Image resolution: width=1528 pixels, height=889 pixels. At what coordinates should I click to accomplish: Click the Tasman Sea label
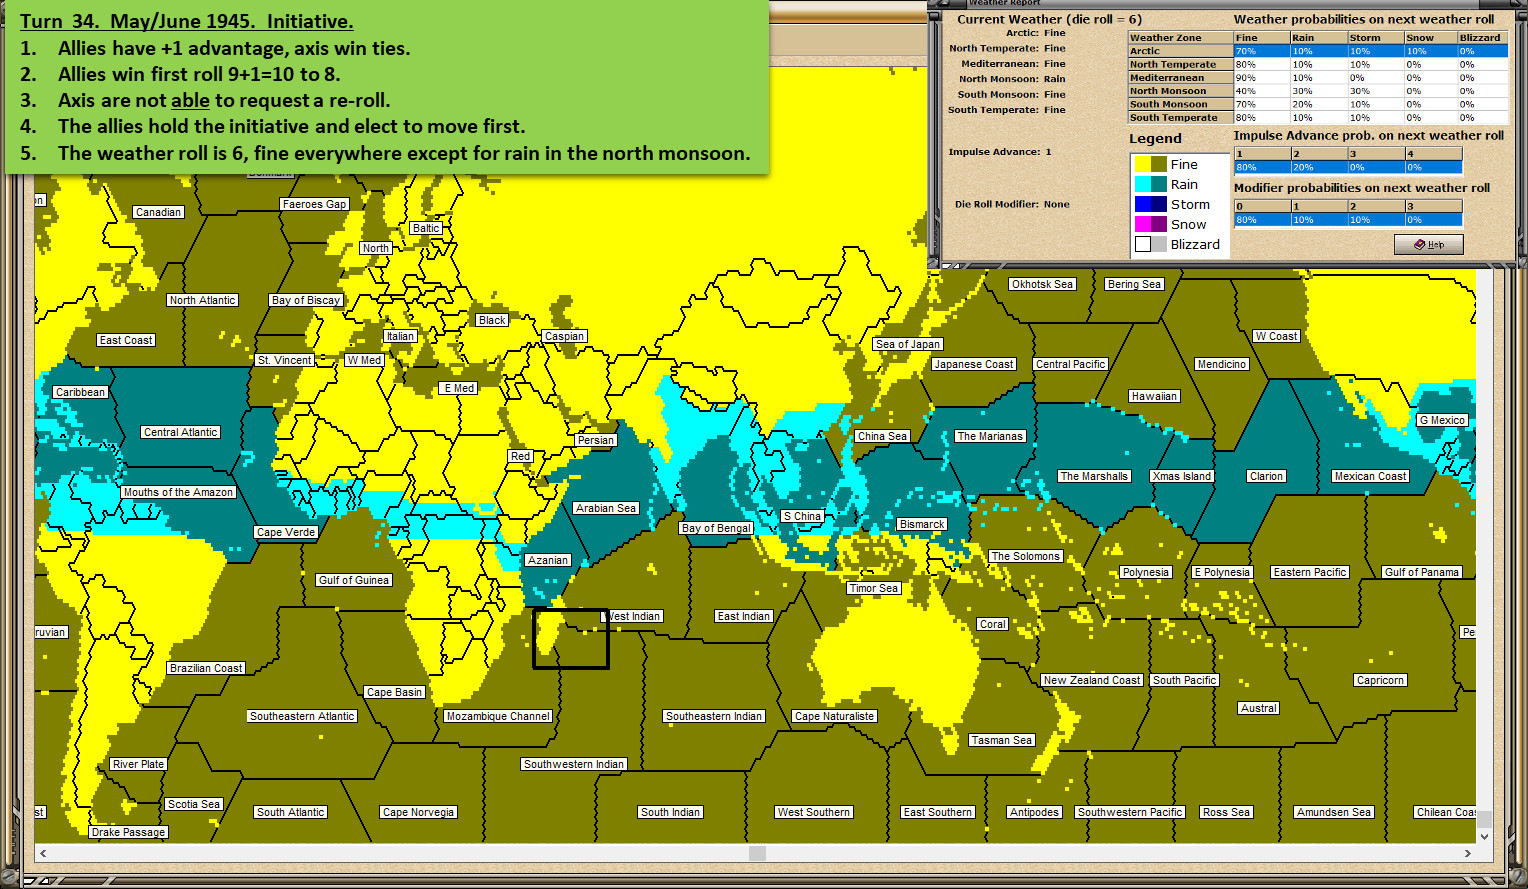coord(1001,740)
